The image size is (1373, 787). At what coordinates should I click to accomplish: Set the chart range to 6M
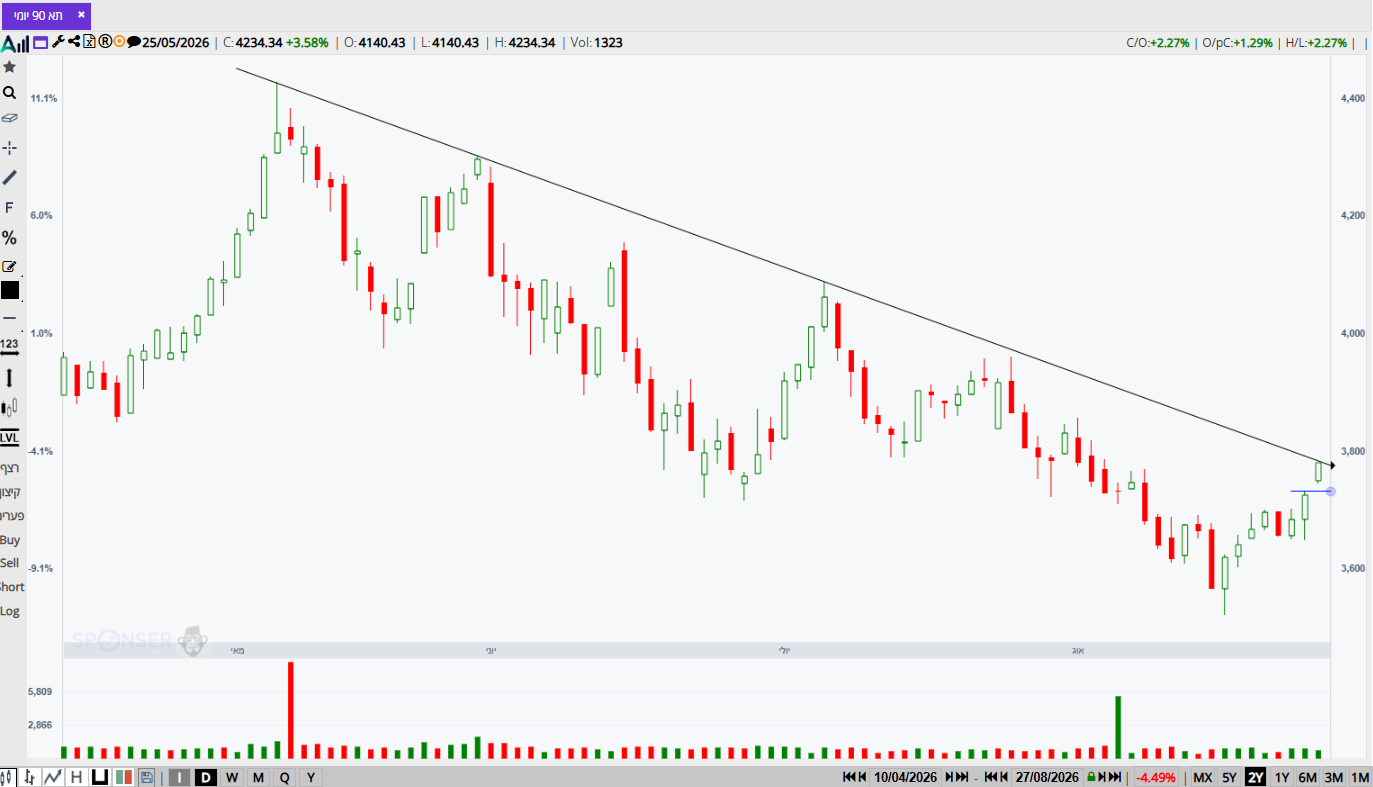(x=1307, y=777)
